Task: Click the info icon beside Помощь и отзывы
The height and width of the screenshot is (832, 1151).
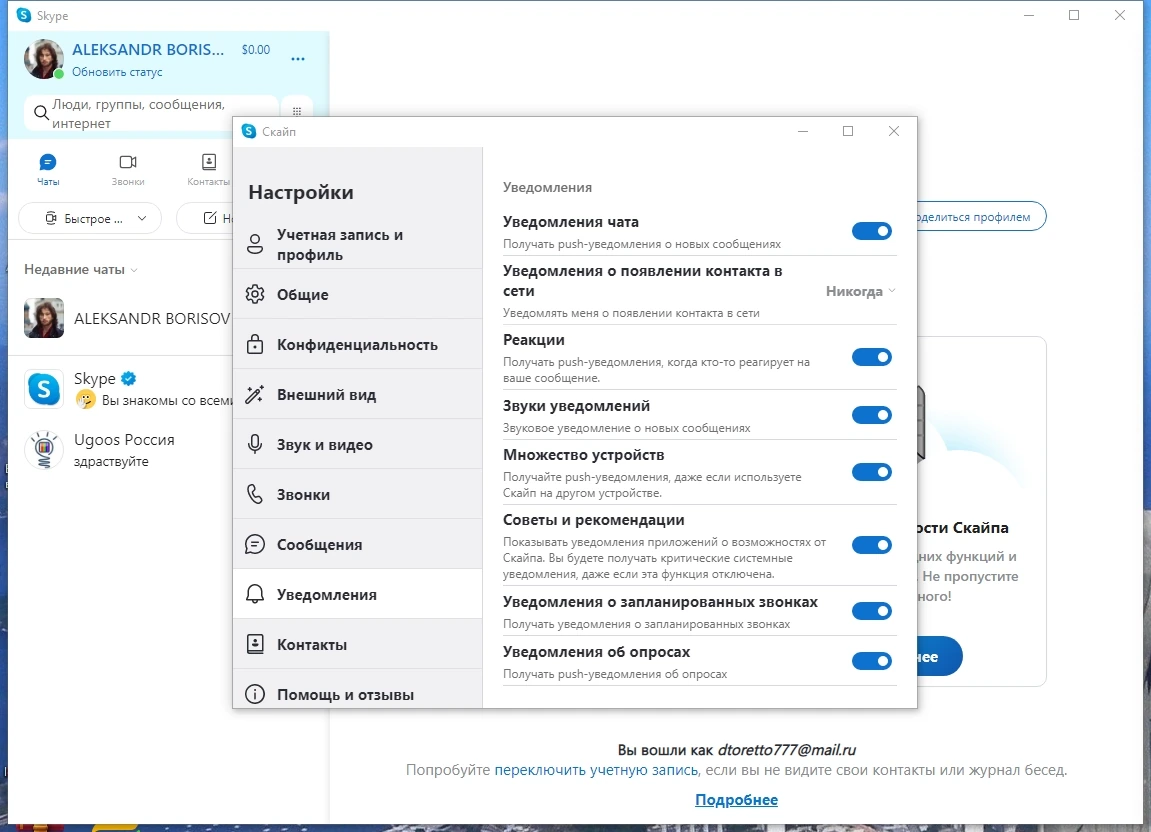Action: coord(255,694)
